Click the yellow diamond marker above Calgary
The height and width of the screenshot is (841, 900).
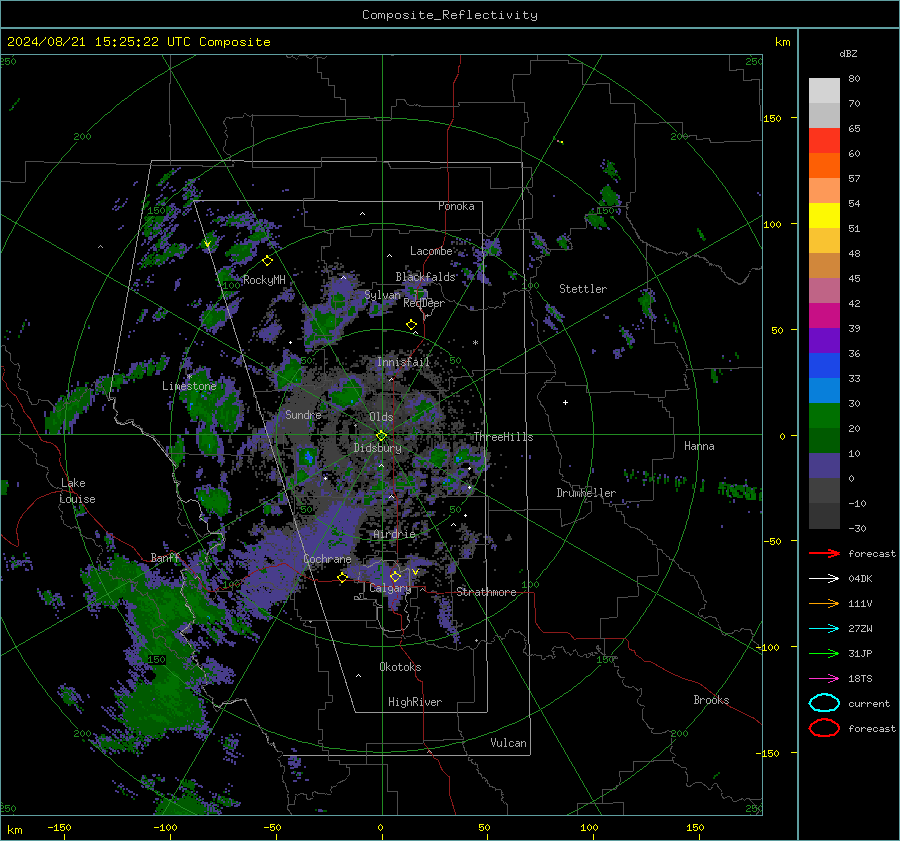395,576
